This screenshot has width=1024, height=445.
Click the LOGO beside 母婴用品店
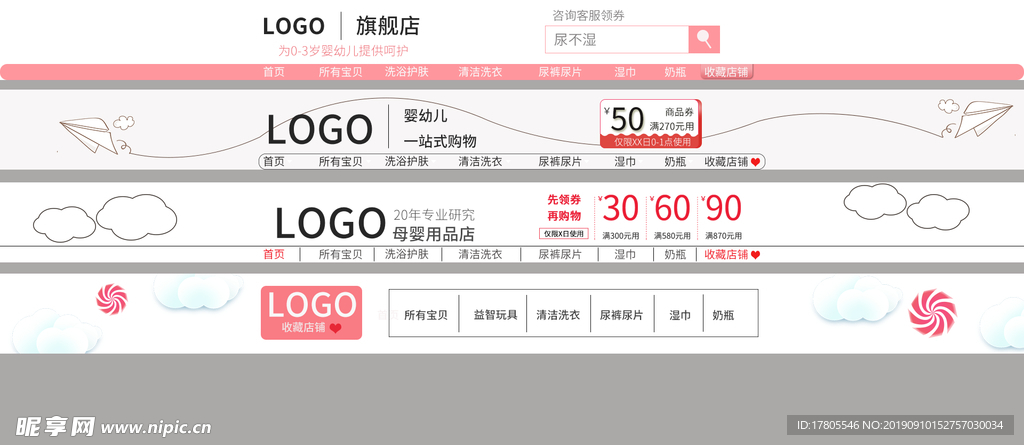pyautogui.click(x=330, y=222)
